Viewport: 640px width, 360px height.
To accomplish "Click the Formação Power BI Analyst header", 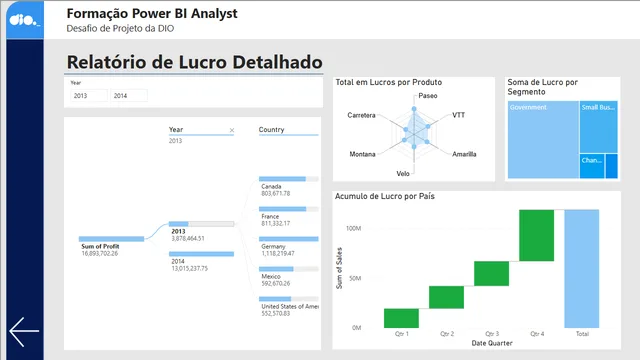I will pyautogui.click(x=152, y=13).
